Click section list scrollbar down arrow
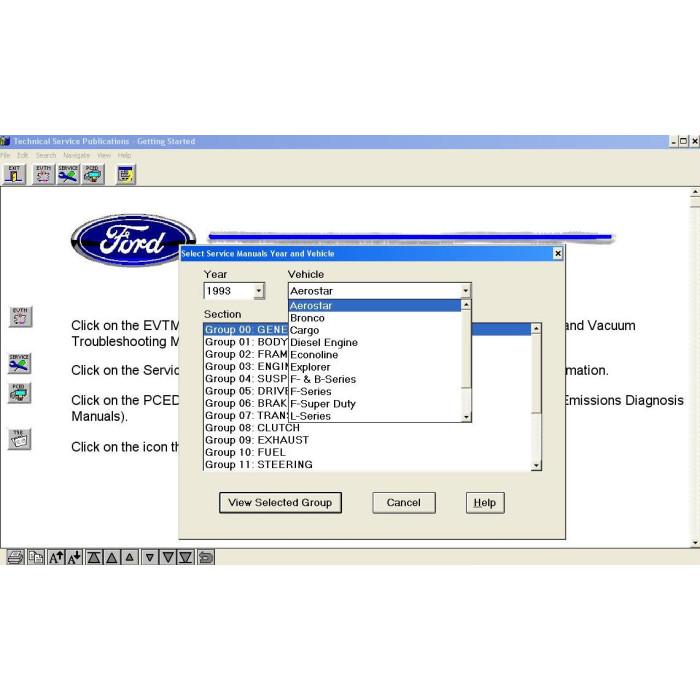Image resolution: width=700 pixels, height=700 pixels. click(x=536, y=465)
